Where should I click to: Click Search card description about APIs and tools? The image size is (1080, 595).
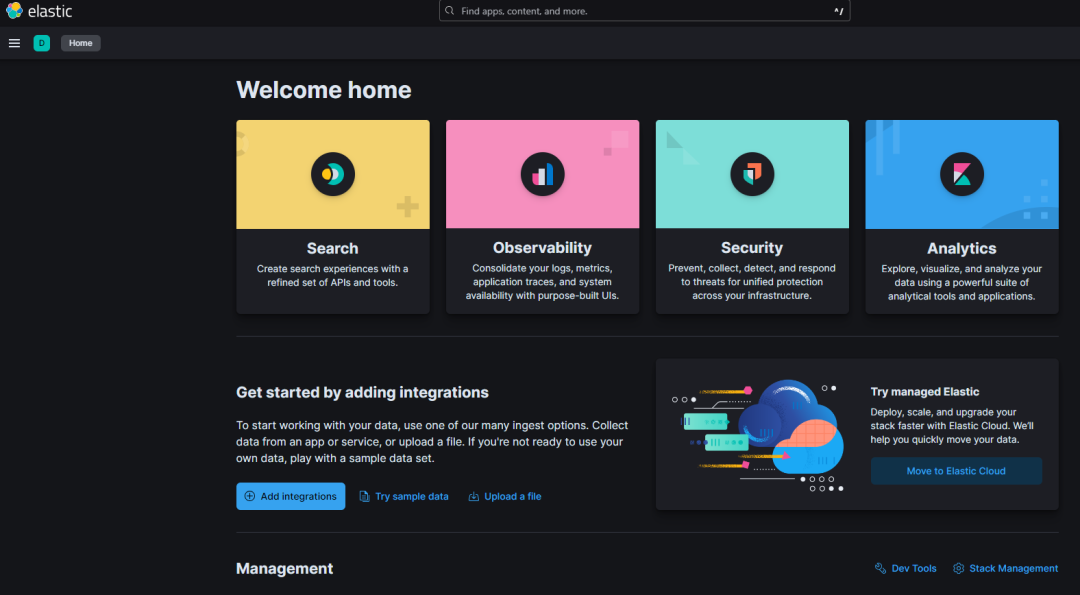(333, 275)
